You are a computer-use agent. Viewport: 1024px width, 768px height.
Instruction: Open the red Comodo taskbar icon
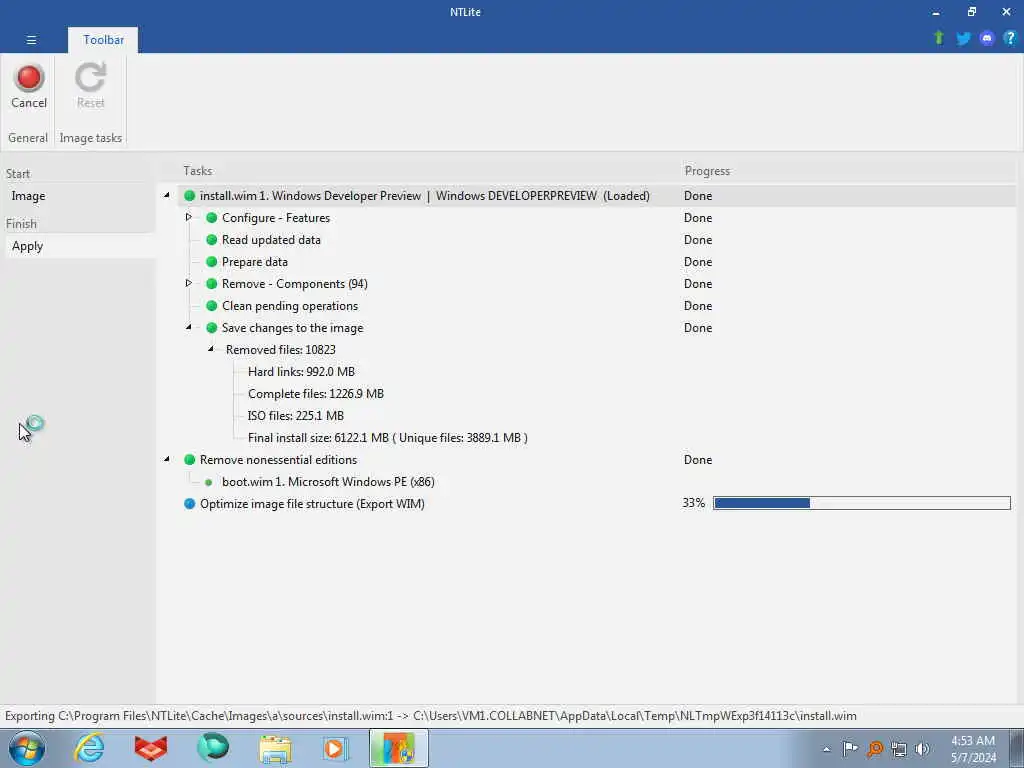151,748
